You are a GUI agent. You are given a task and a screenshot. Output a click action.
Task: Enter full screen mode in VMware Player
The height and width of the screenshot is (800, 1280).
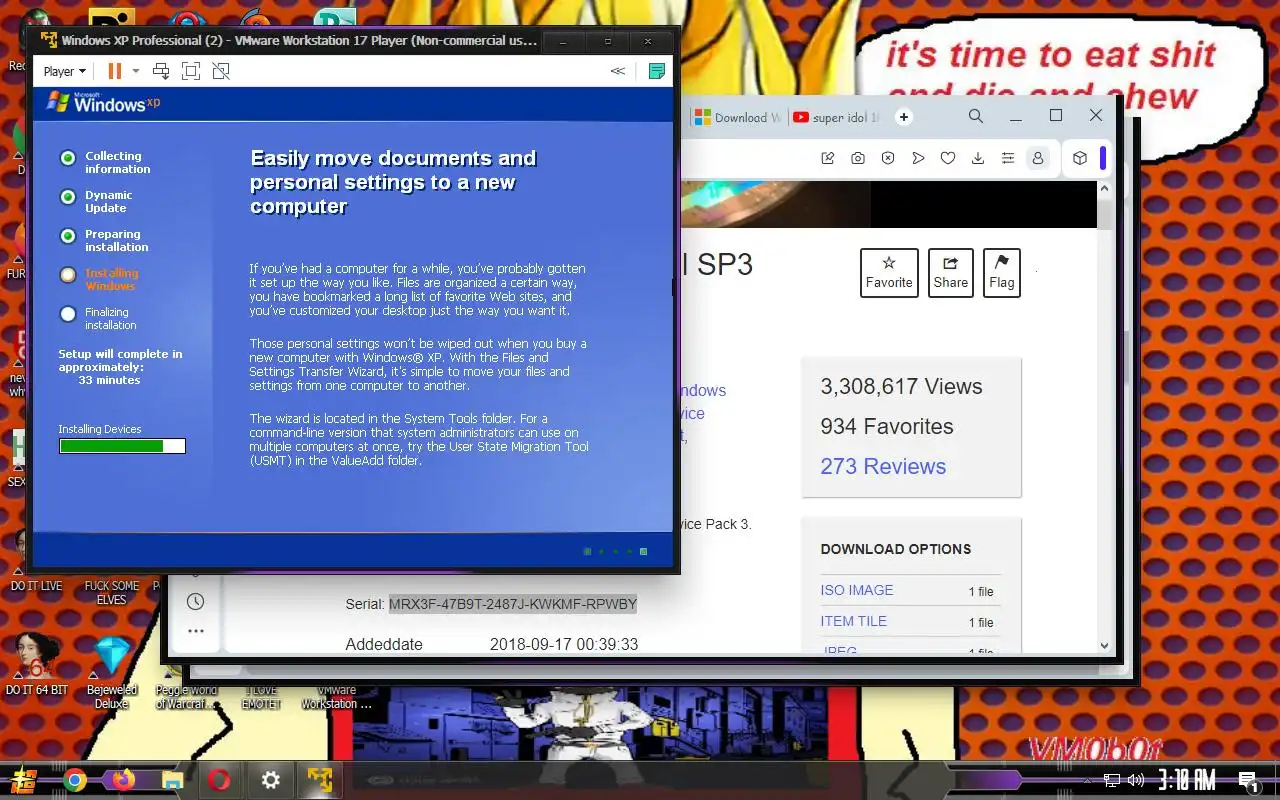(191, 71)
